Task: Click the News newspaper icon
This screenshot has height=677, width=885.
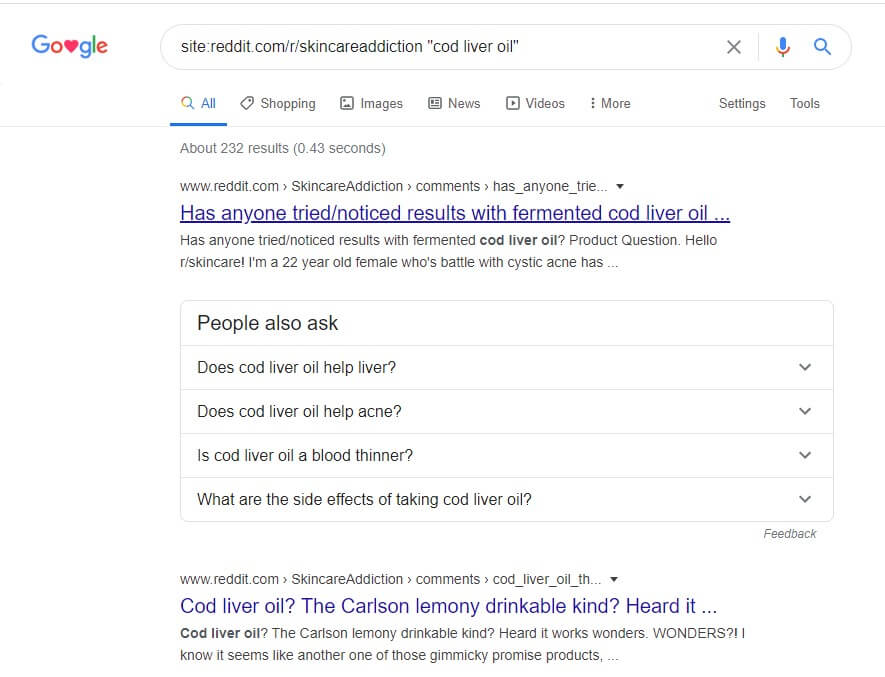Action: (x=435, y=103)
